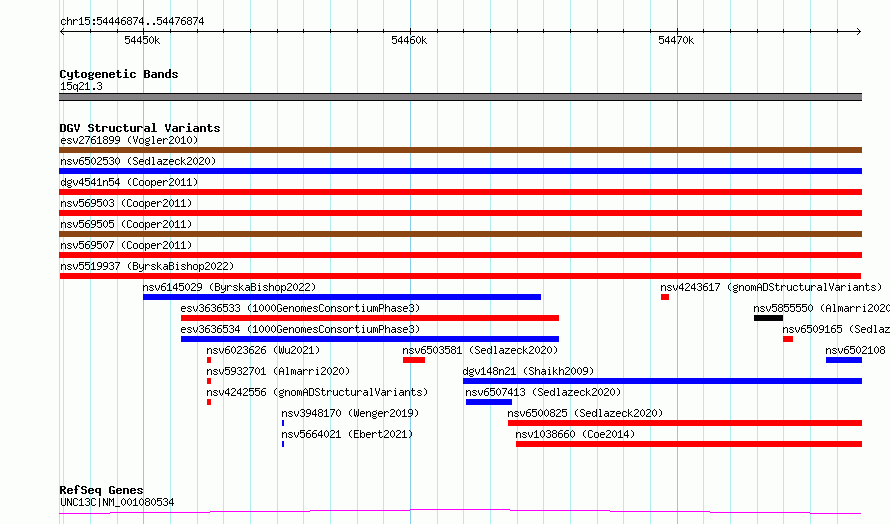Screen dimensions: 890x524
Task: Open UNC13C|NM_001080534 gene label
Action: pos(117,502)
